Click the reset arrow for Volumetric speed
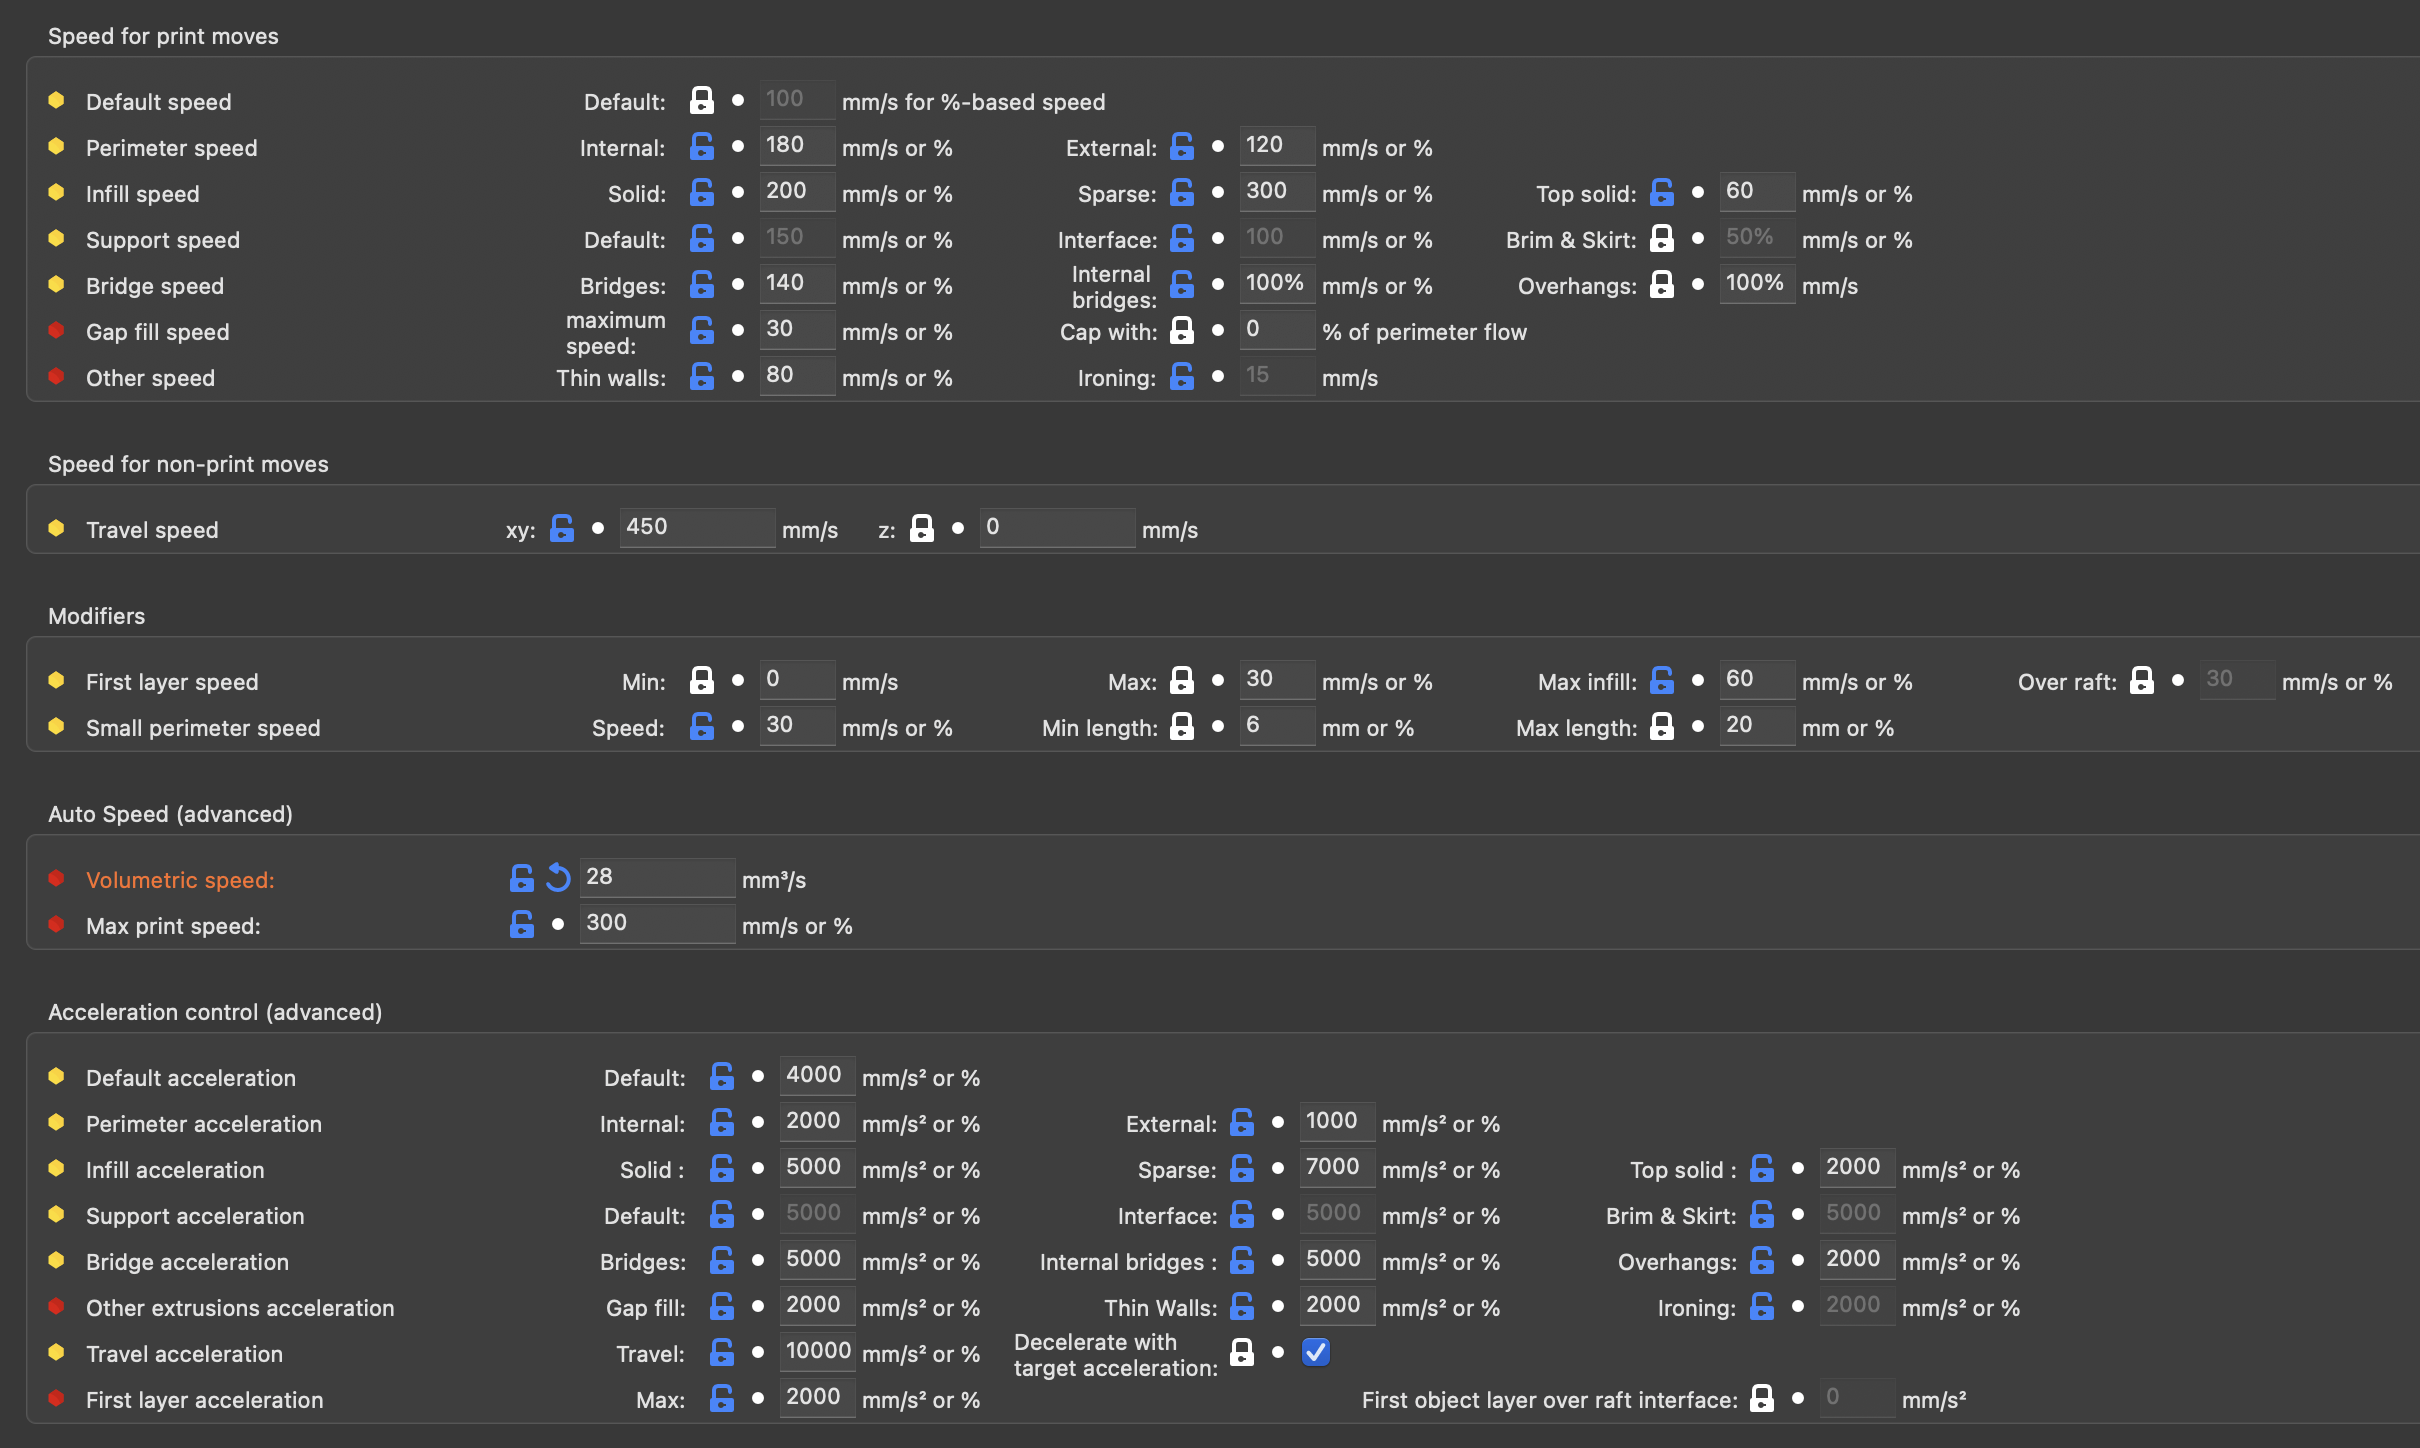 coord(558,879)
